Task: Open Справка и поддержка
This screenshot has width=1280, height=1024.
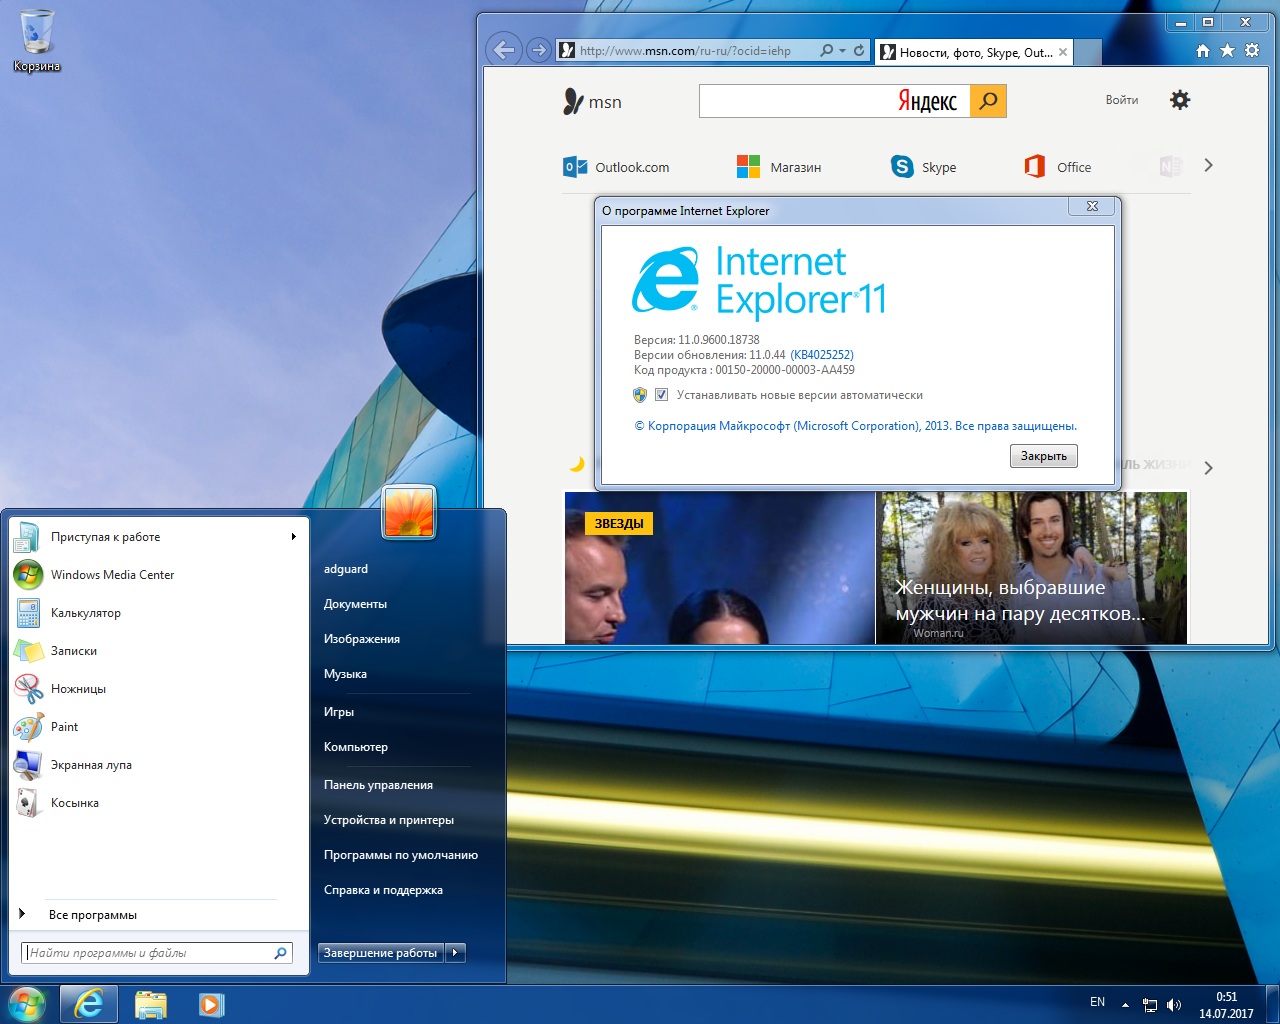Action: [x=383, y=890]
